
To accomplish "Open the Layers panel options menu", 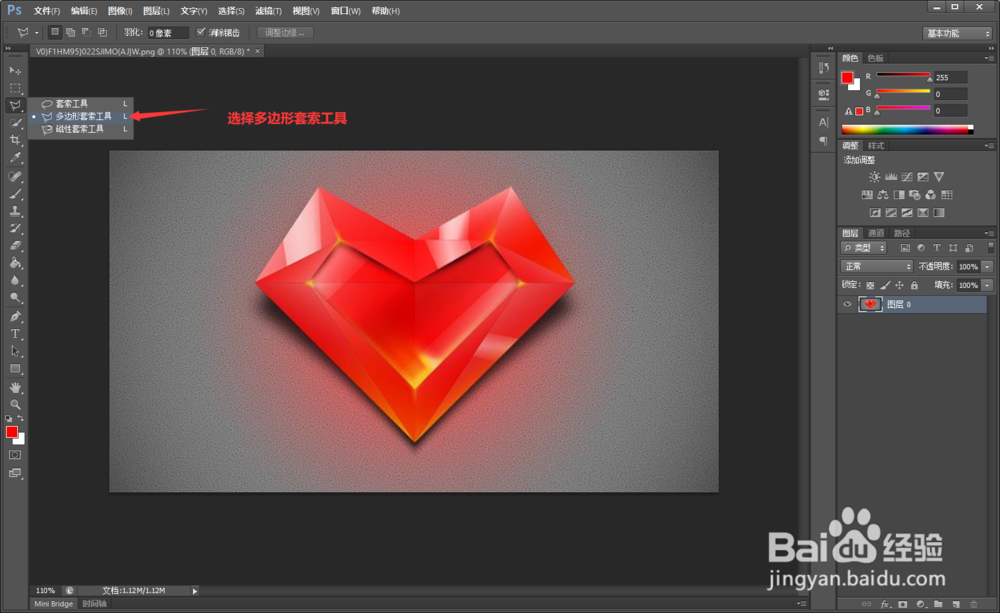I will point(989,233).
